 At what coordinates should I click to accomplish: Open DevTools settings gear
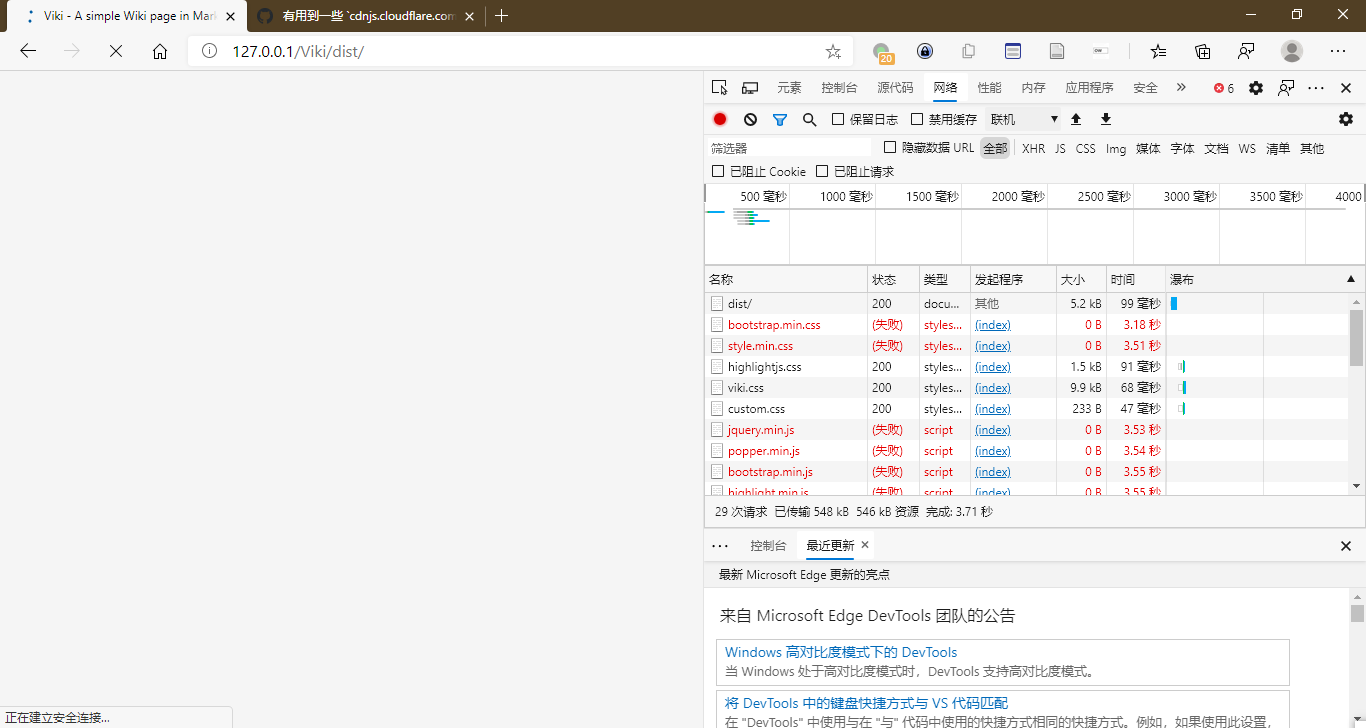(x=1256, y=87)
